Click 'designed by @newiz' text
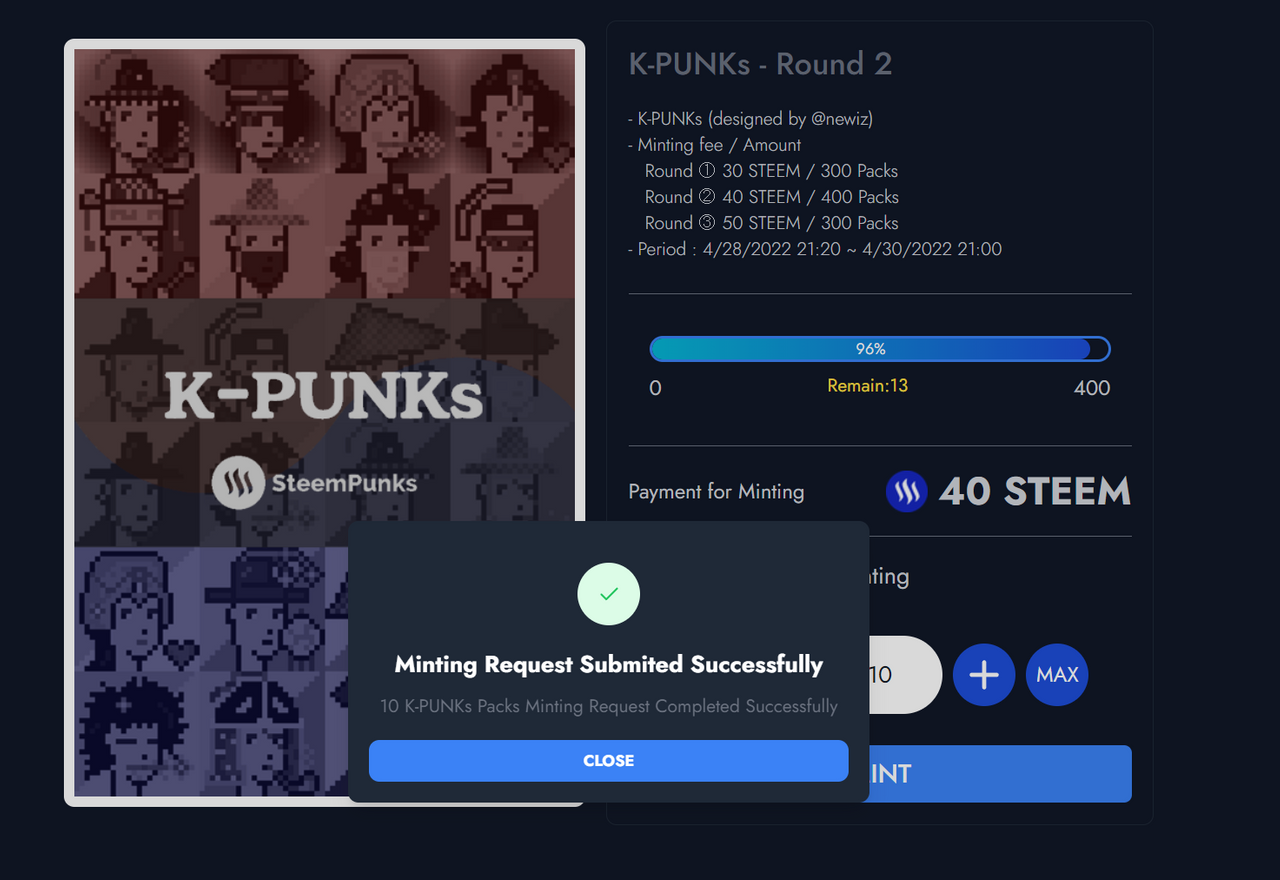 click(x=790, y=119)
